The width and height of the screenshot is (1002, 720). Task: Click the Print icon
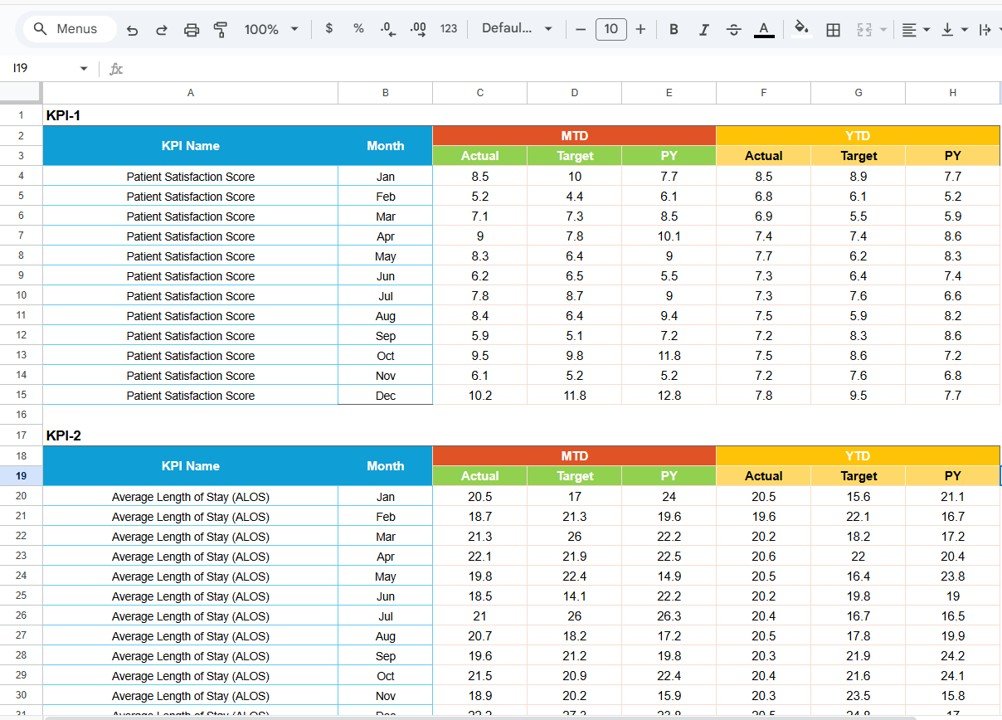coord(191,29)
